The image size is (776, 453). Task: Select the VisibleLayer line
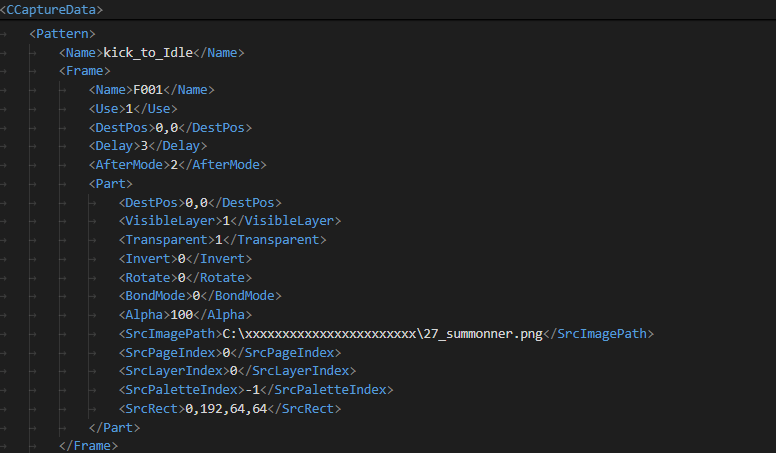pos(230,220)
